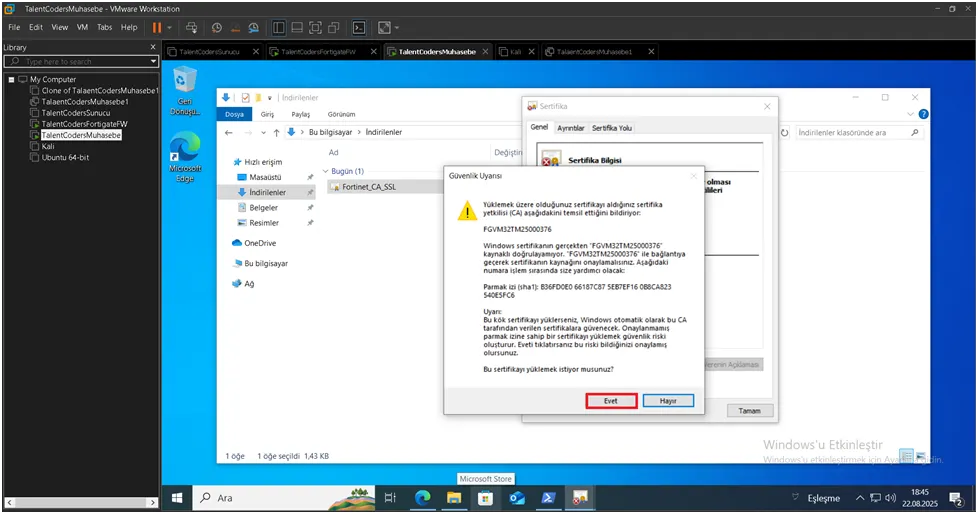Click the stretch guest display icon
The image size is (978, 514).
pyautogui.click(x=384, y=27)
